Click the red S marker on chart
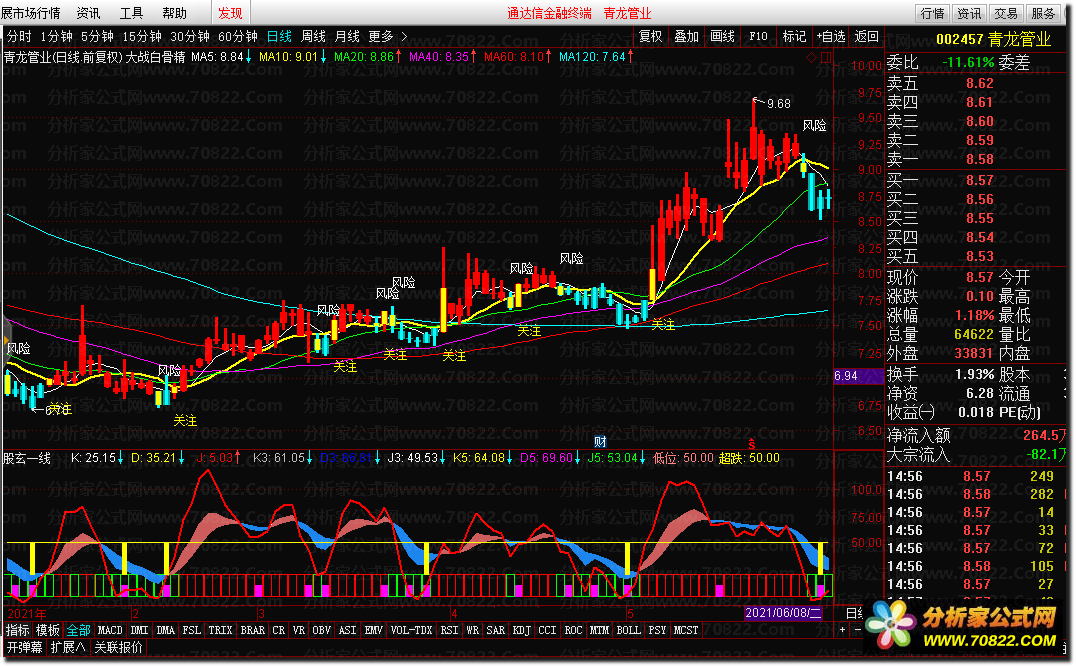Viewport: 1076px width, 666px height. (x=752, y=443)
